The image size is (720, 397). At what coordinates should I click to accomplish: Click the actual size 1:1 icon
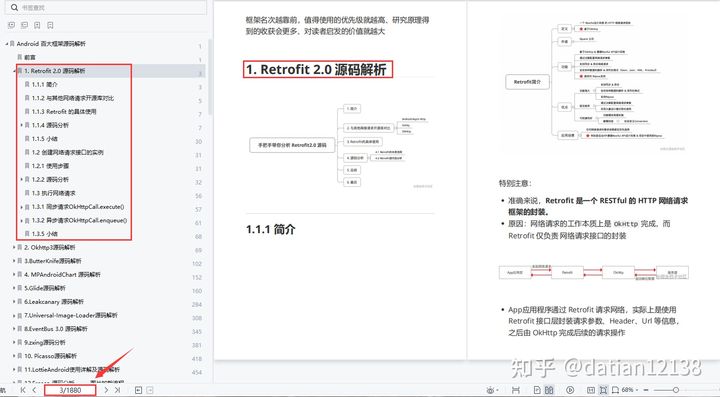point(591,390)
